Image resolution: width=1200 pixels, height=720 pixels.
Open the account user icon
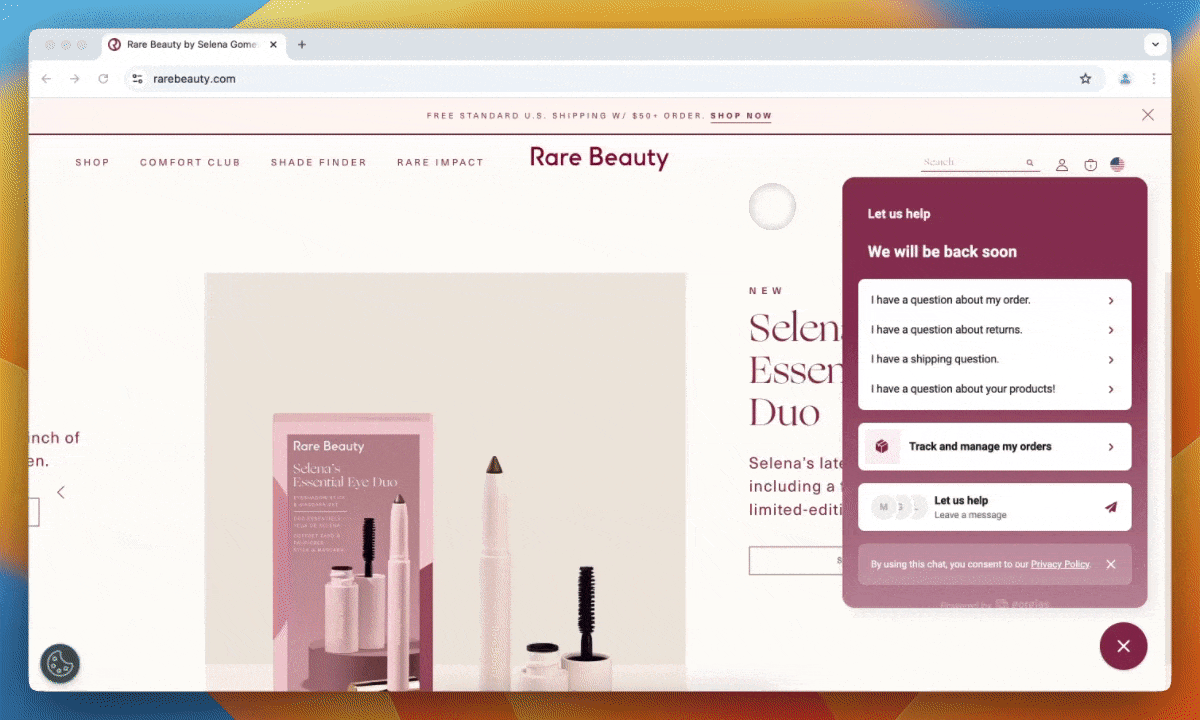1062,165
